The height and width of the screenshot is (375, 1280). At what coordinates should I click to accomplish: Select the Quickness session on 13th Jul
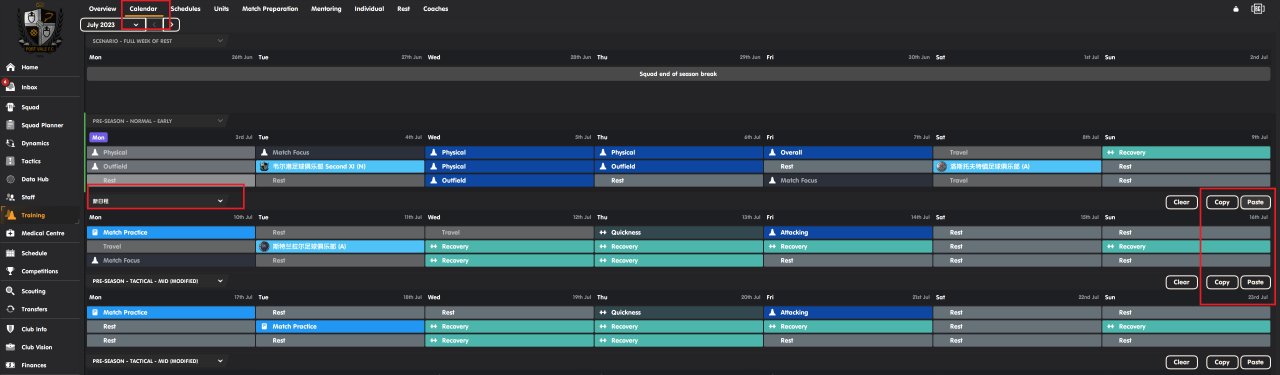[679, 232]
